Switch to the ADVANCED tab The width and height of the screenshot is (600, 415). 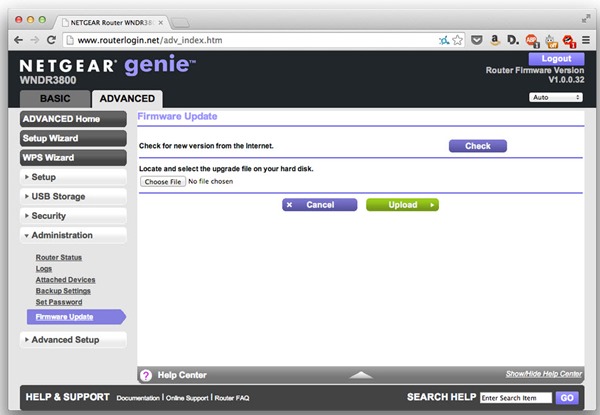127,99
